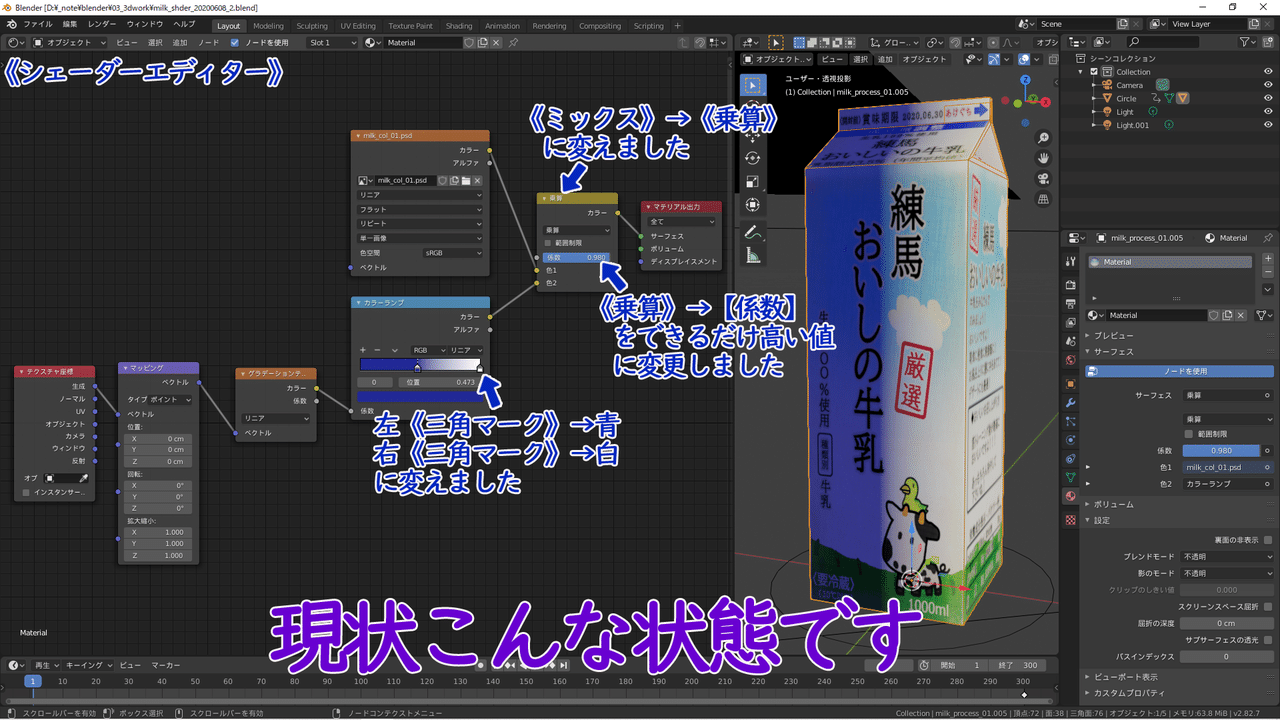Click the blue ノードを使用 button in properties
Screen dimensions: 1280x720
coord(1179,371)
